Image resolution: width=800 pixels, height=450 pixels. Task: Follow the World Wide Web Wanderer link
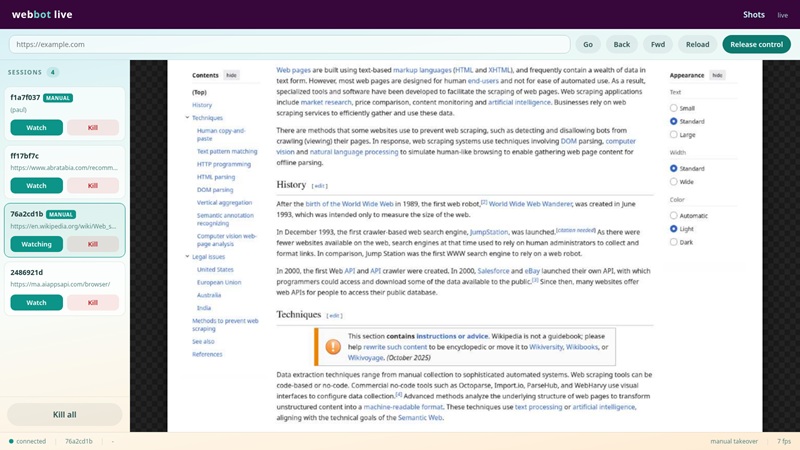530,204
